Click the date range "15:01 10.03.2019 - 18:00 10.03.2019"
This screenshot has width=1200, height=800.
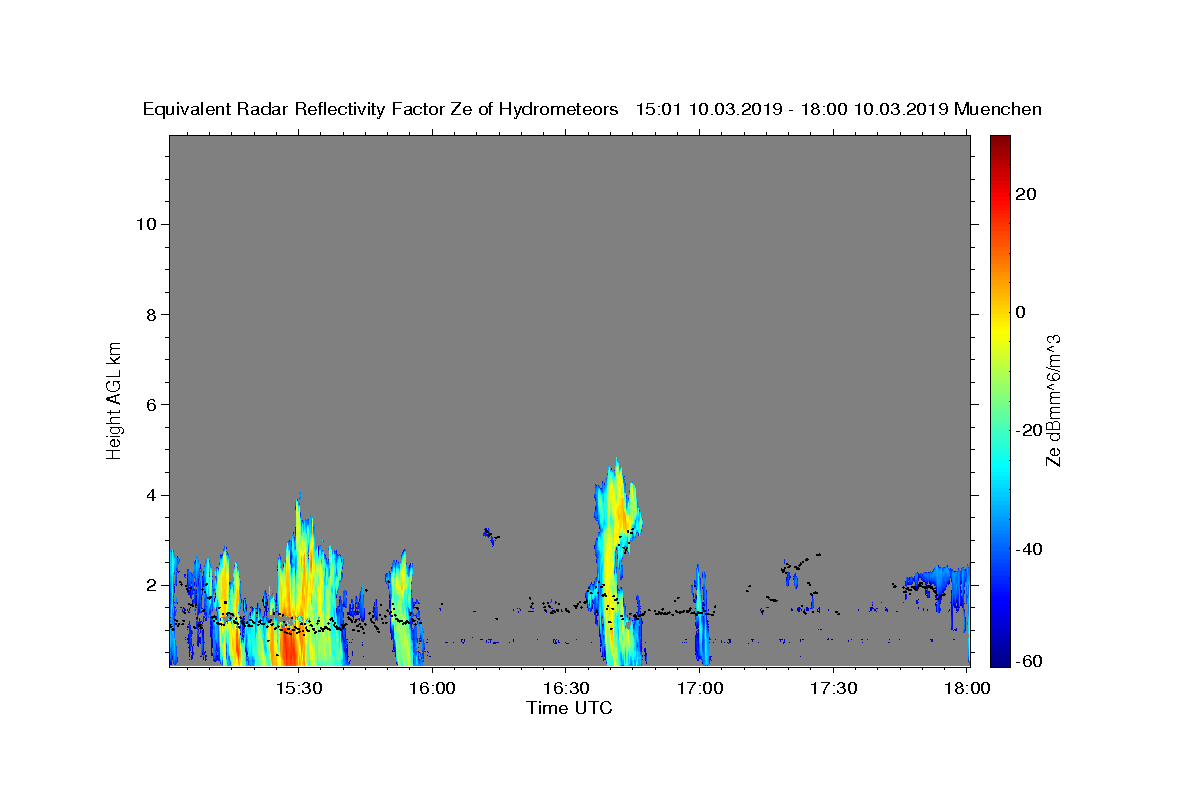pyautogui.click(x=793, y=109)
